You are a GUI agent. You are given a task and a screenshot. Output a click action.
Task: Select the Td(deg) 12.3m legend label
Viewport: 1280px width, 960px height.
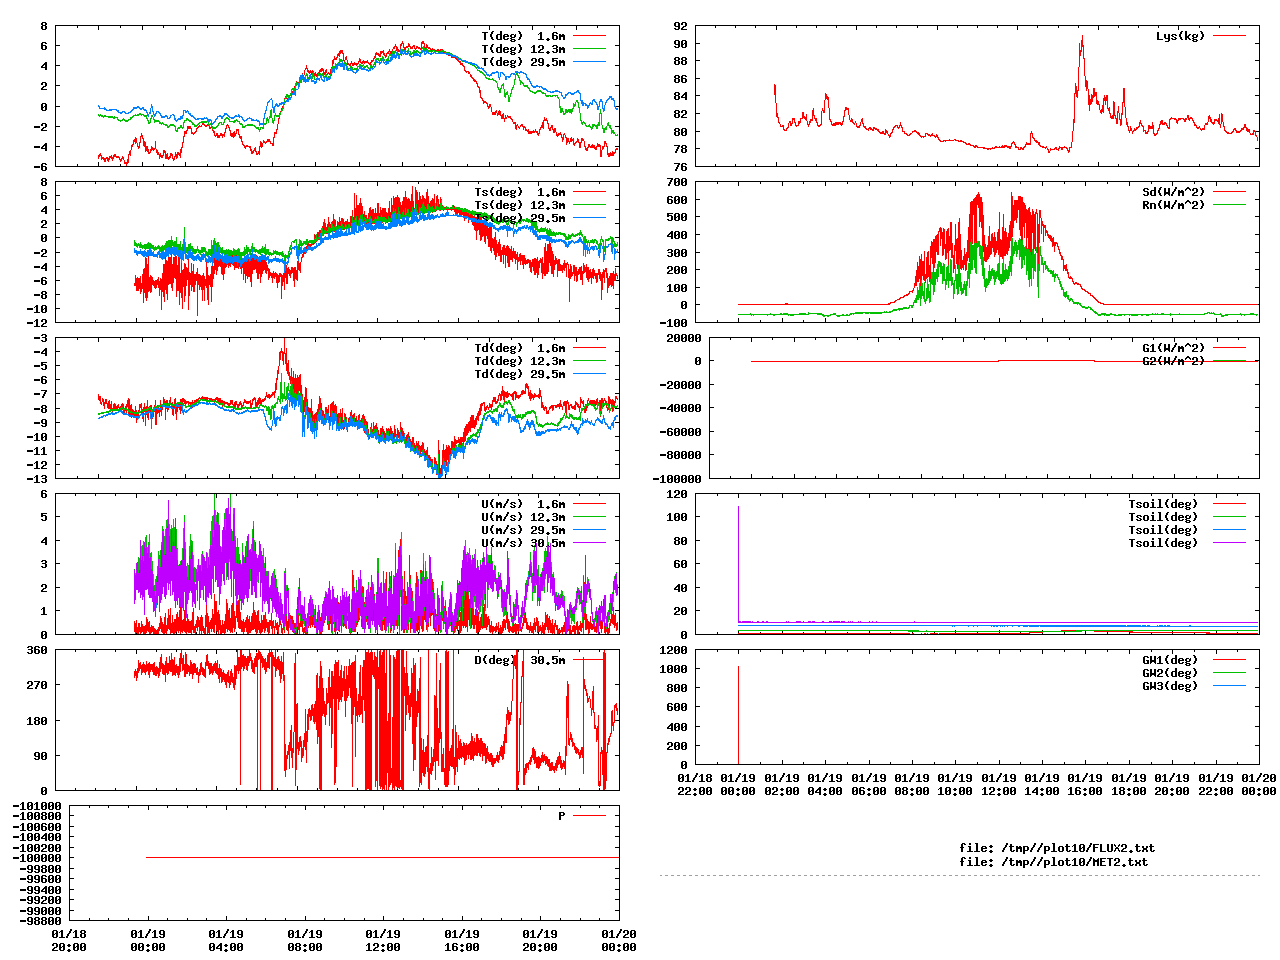click(x=520, y=361)
